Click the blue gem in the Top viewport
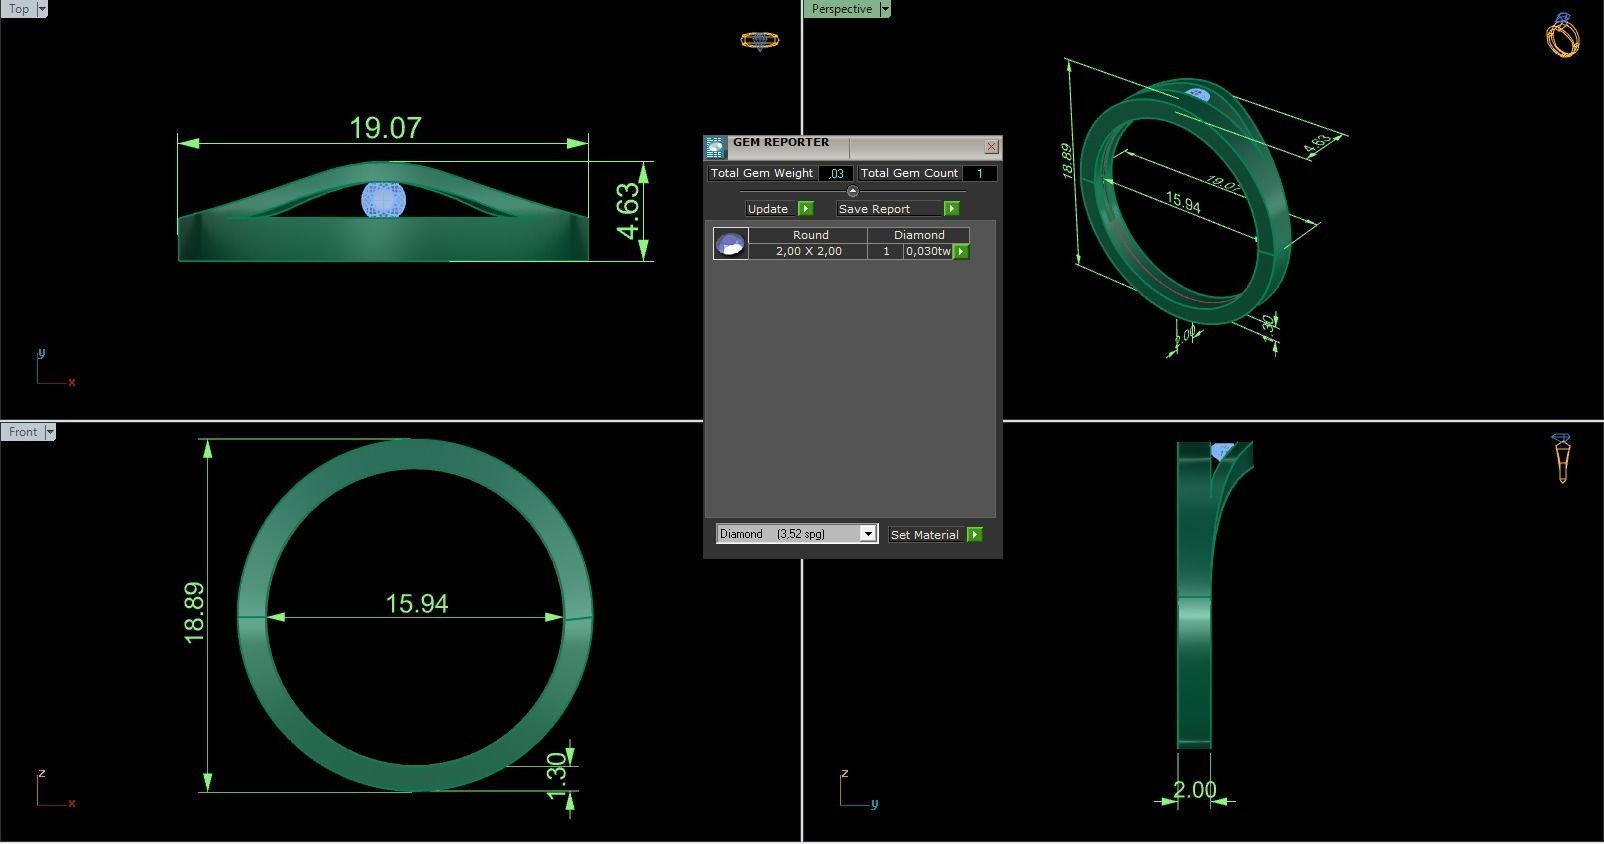The width and height of the screenshot is (1604, 844). [x=383, y=200]
